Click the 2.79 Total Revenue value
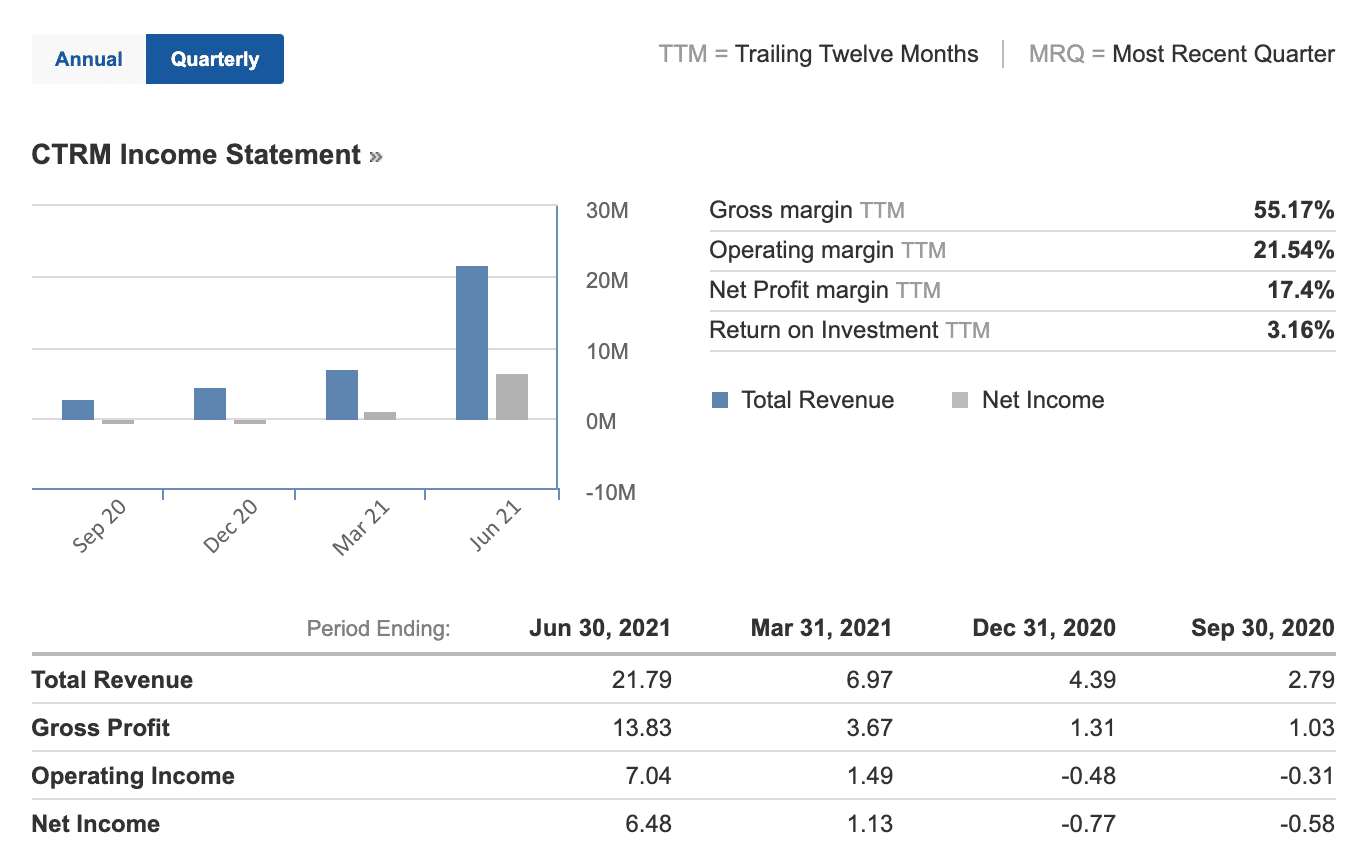Screen dimensions: 1356x866 click(x=1311, y=680)
